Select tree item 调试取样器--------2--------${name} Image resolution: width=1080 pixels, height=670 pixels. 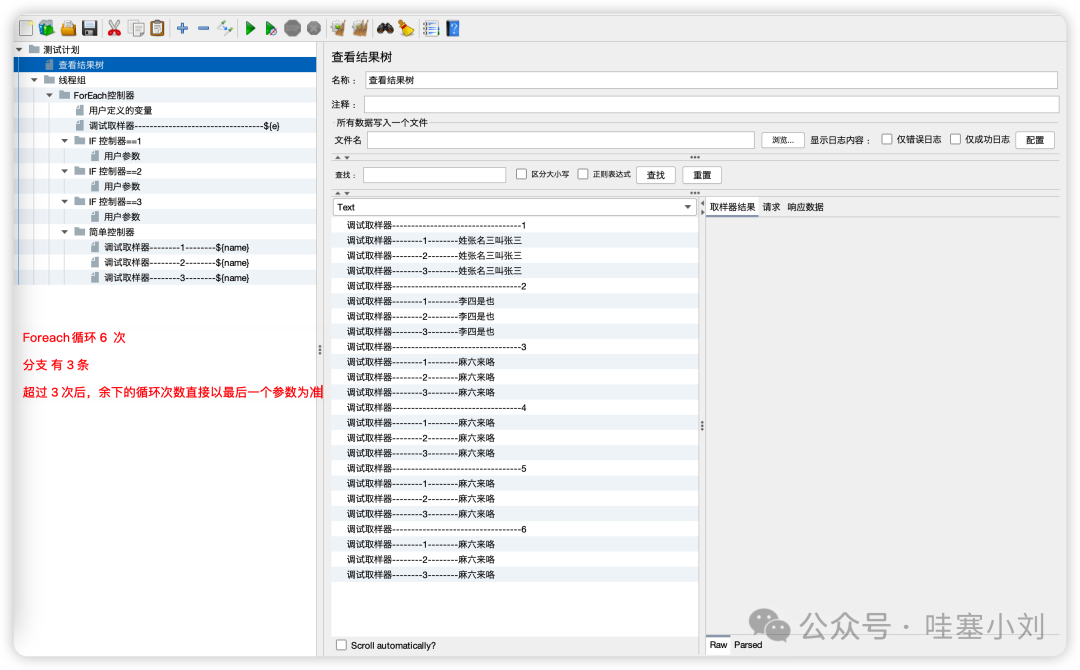coord(176,262)
